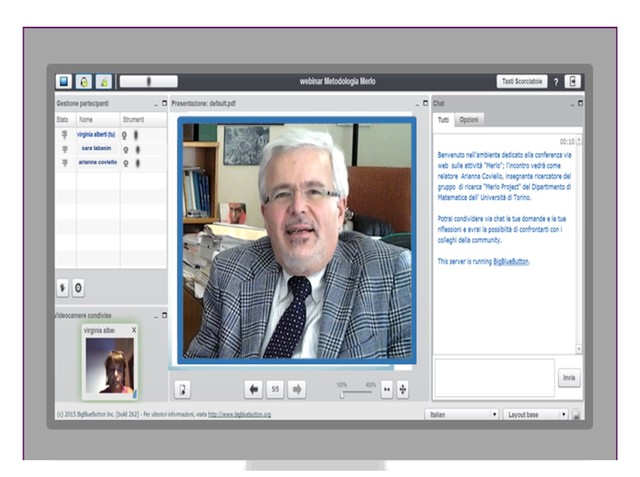The image size is (640, 477).
Task: Click the 5/5 slide number button
Action: [275, 389]
